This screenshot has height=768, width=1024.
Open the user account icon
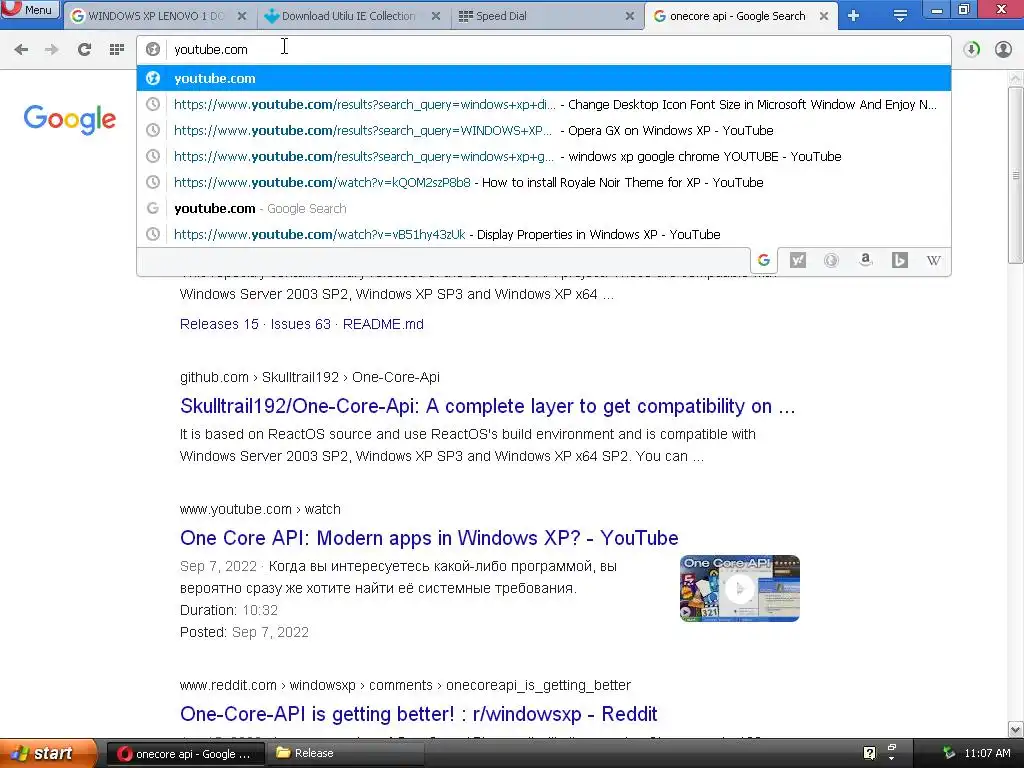click(x=1003, y=49)
